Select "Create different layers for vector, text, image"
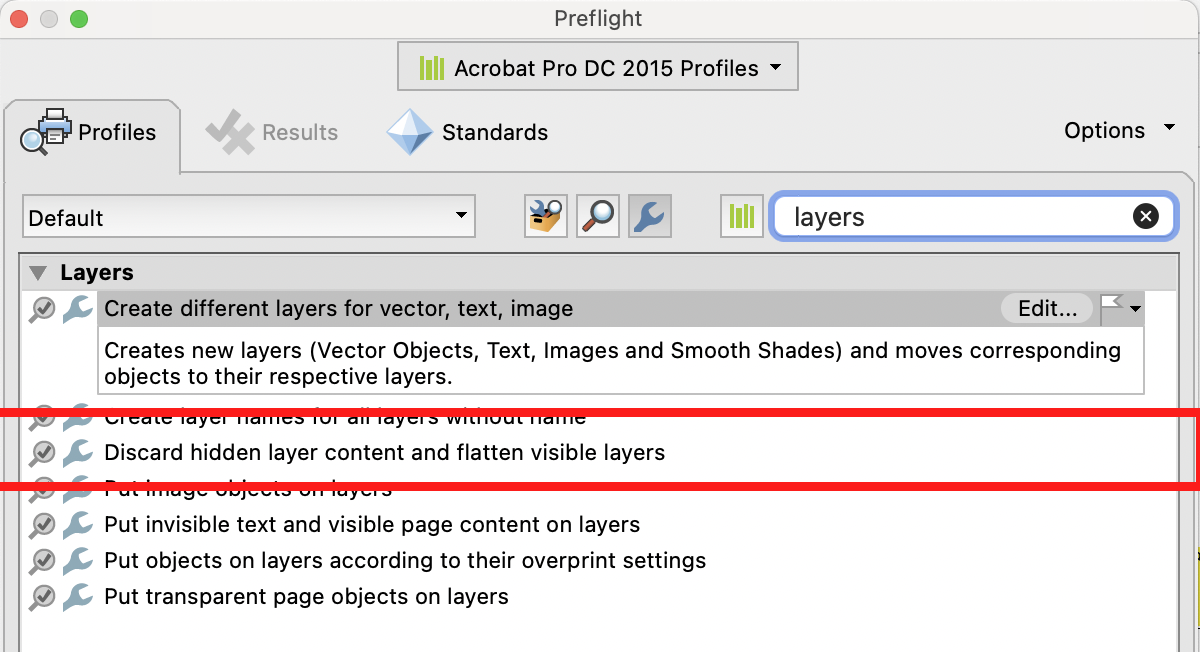 click(x=339, y=309)
